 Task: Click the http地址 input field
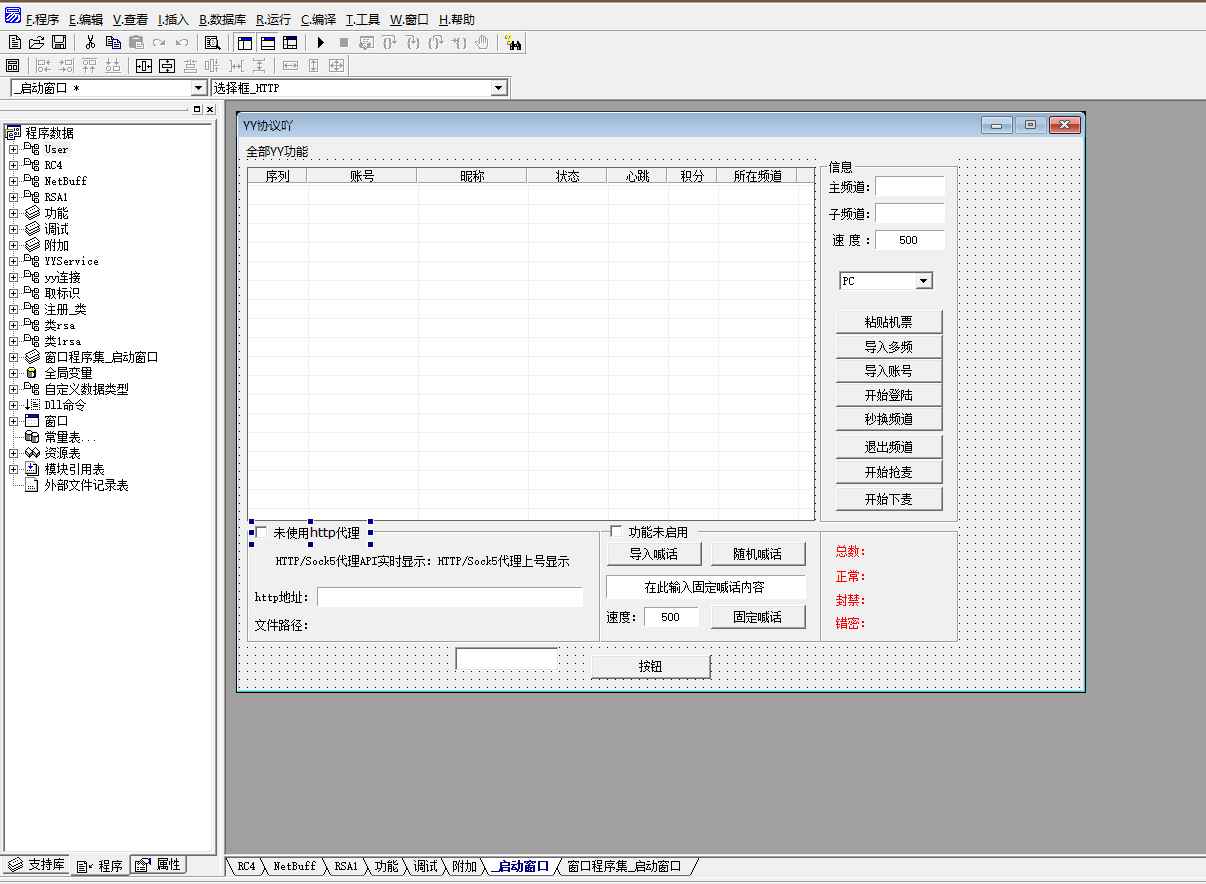pyautogui.click(x=450, y=597)
